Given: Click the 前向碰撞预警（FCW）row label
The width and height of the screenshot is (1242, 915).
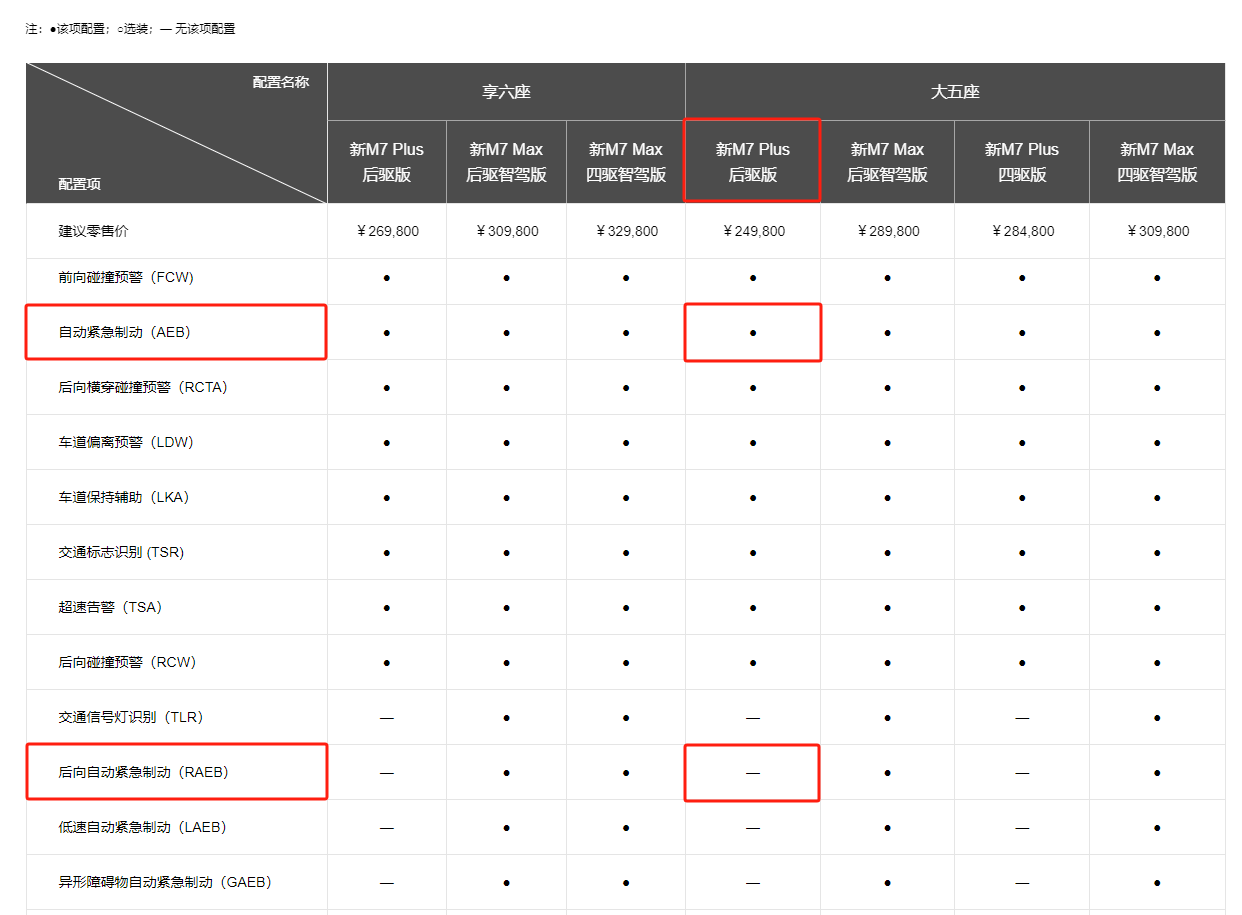Looking at the screenshot, I should click(x=126, y=277).
